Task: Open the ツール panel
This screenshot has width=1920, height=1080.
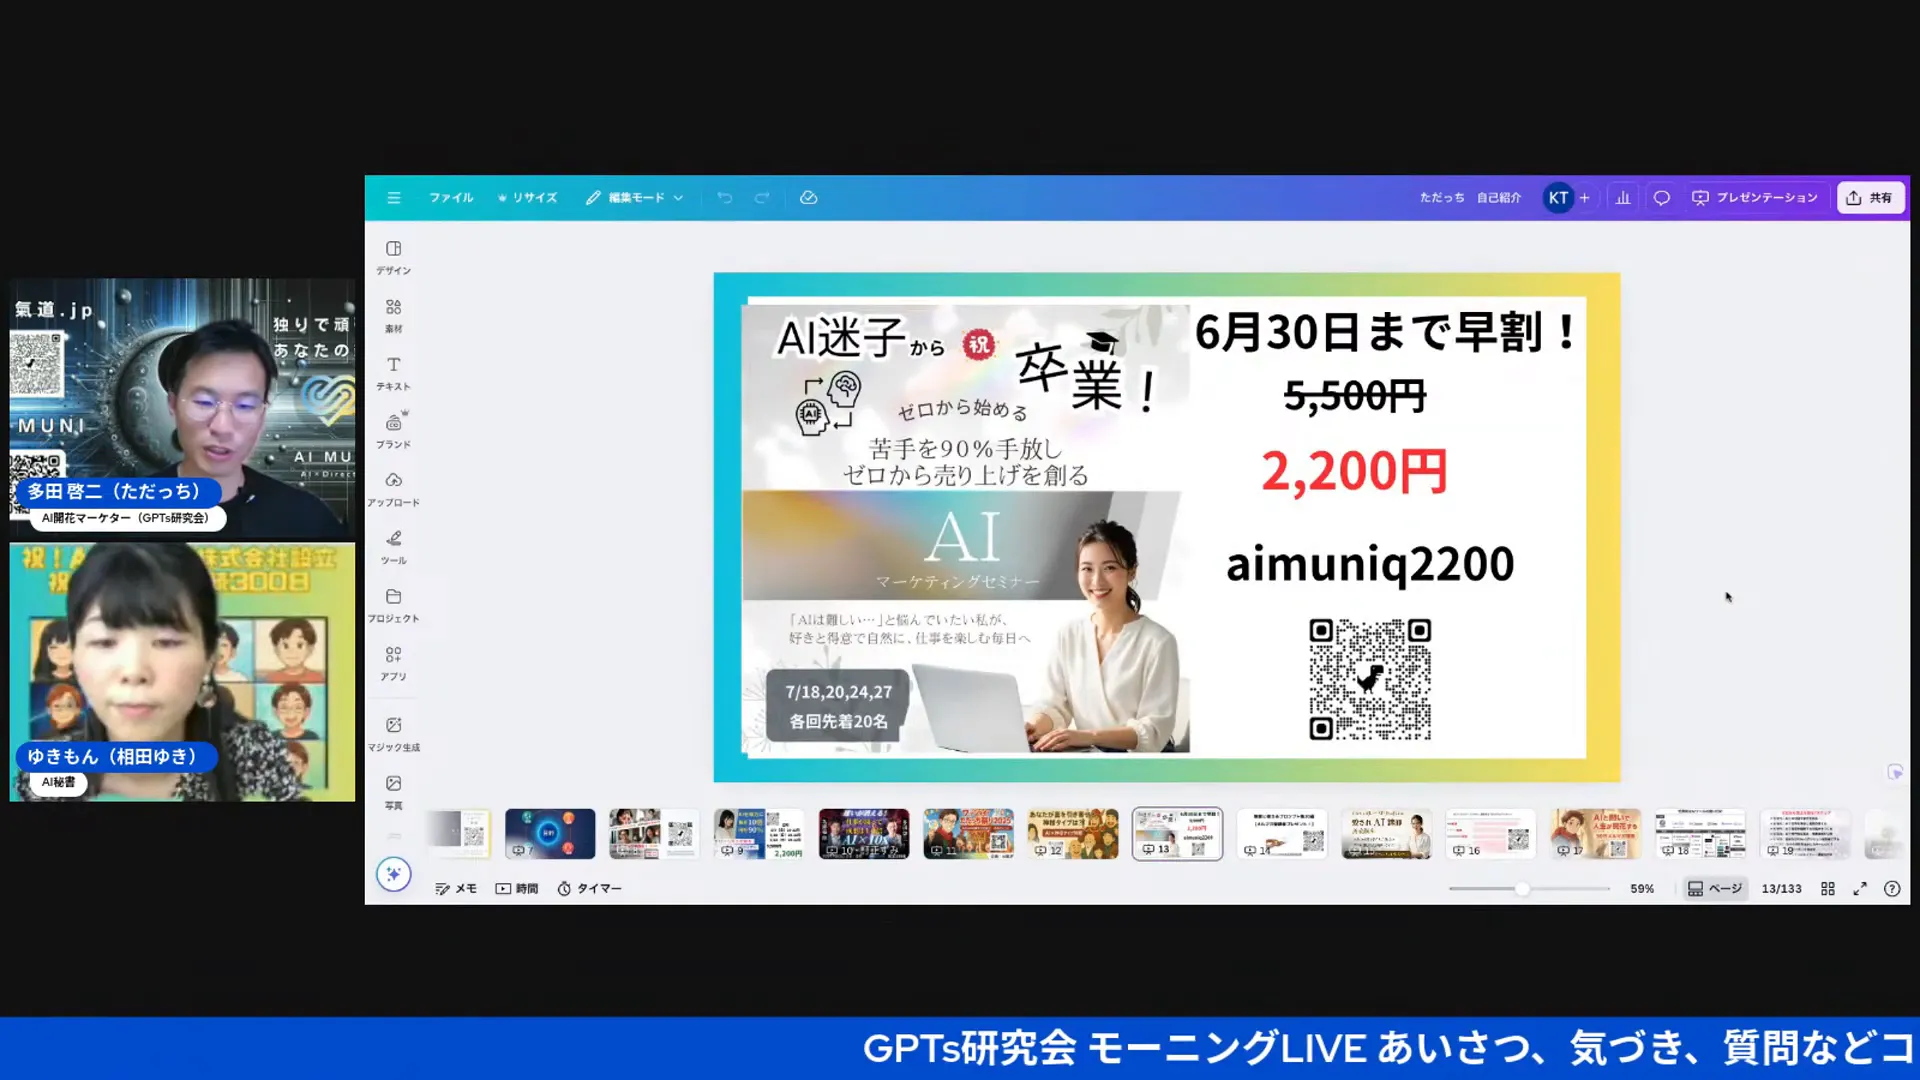Action: (x=394, y=547)
